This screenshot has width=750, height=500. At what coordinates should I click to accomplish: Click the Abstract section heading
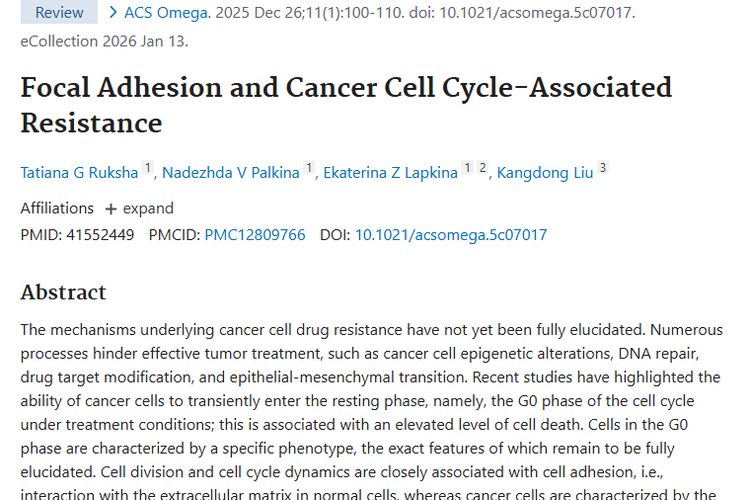(63, 292)
